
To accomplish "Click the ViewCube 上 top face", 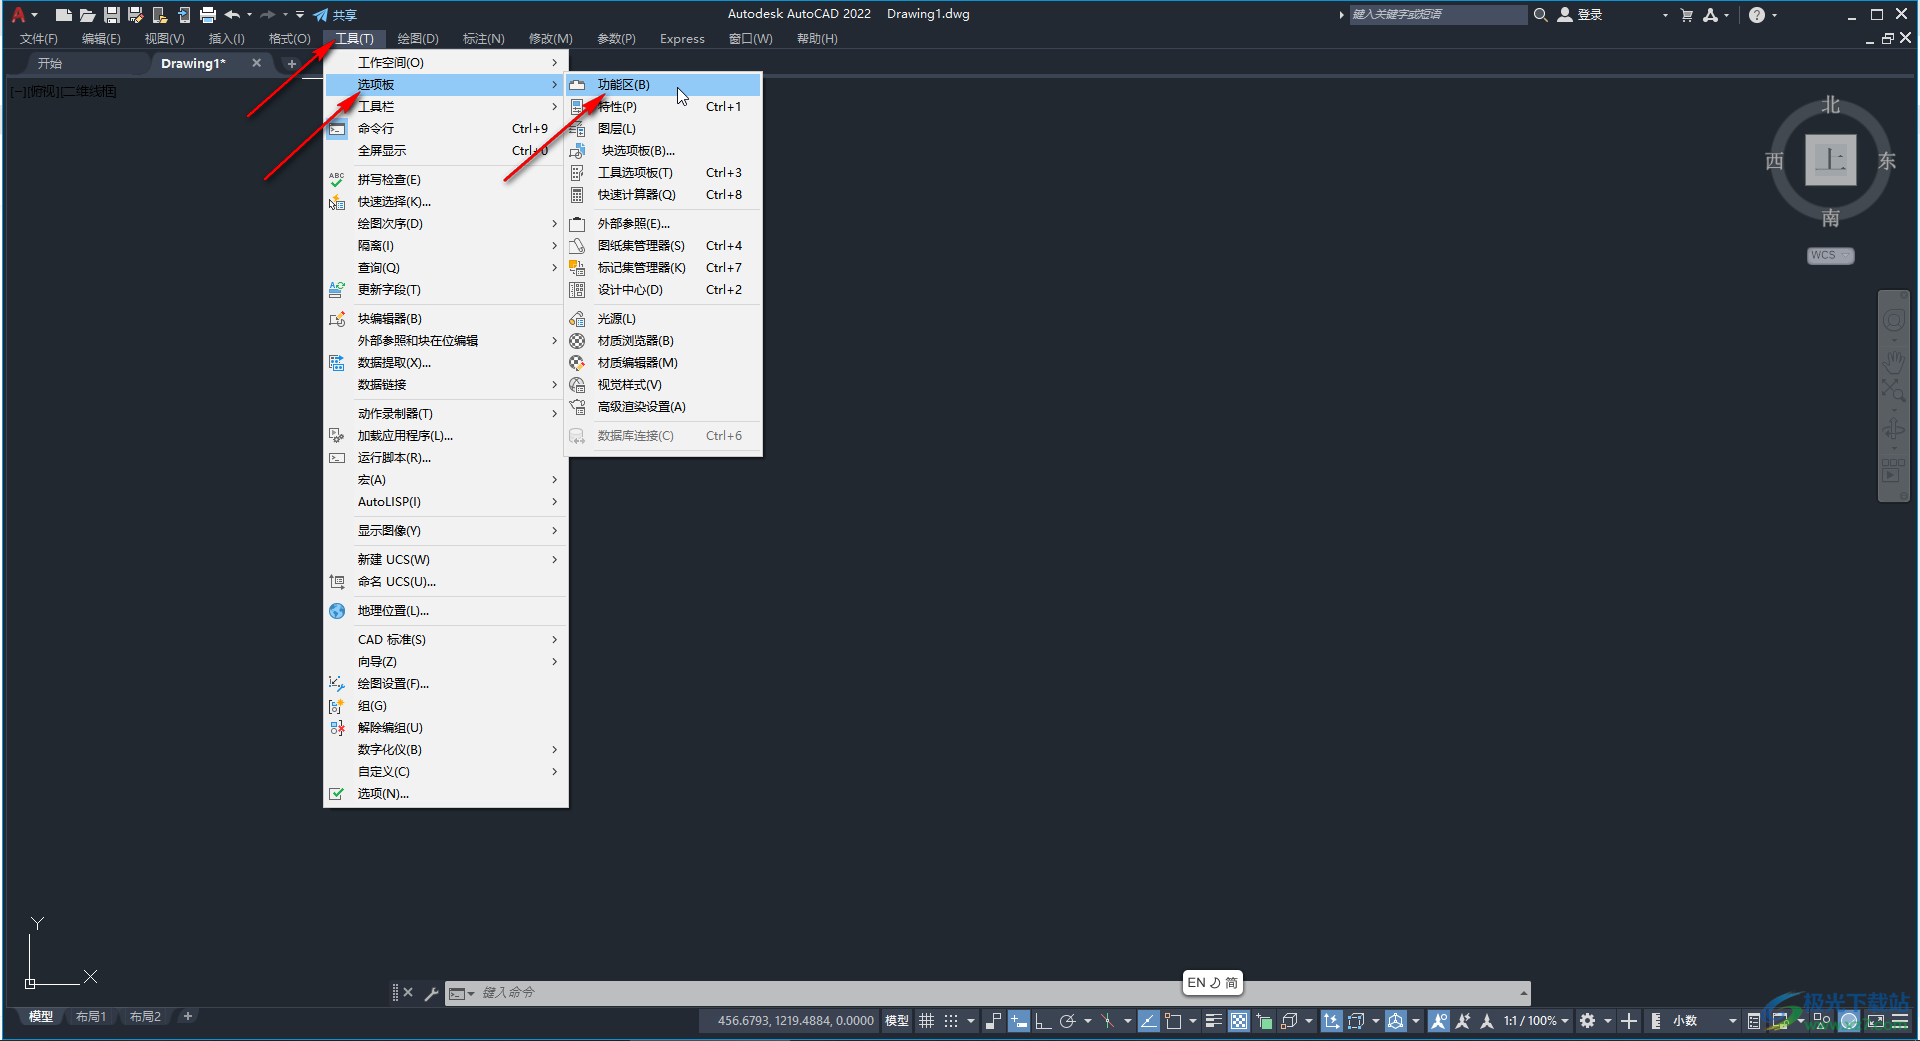I will coord(1830,160).
